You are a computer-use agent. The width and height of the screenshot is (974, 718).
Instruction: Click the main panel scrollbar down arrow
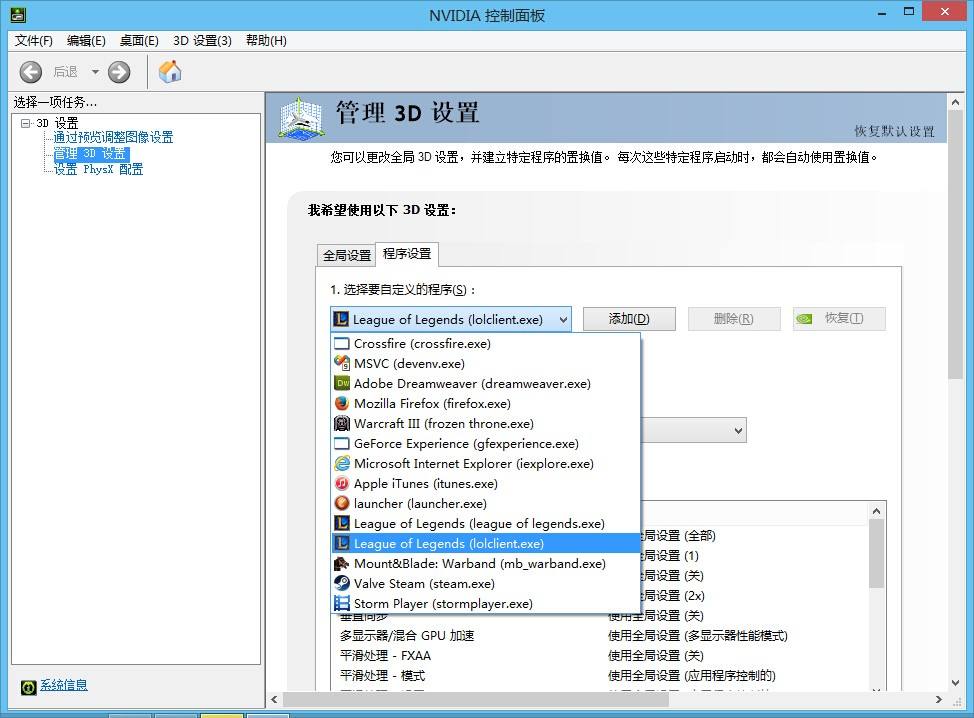[955, 683]
